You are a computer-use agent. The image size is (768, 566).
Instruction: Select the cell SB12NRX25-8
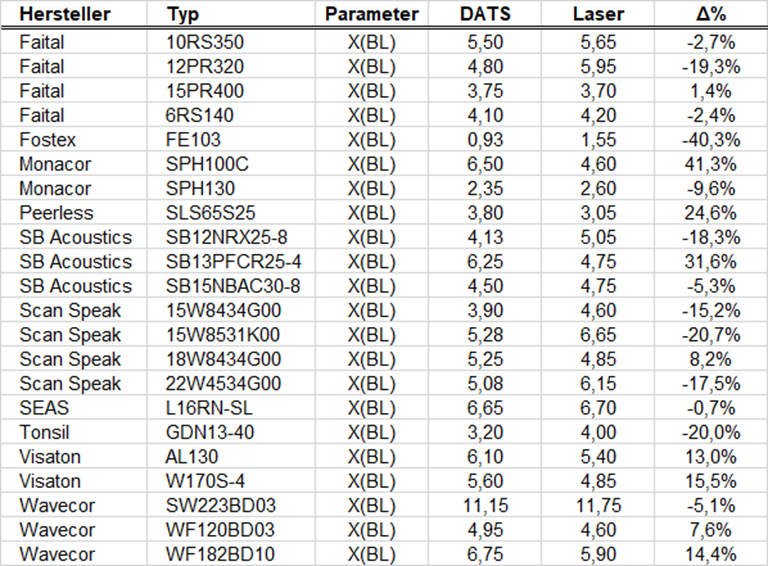pos(226,237)
